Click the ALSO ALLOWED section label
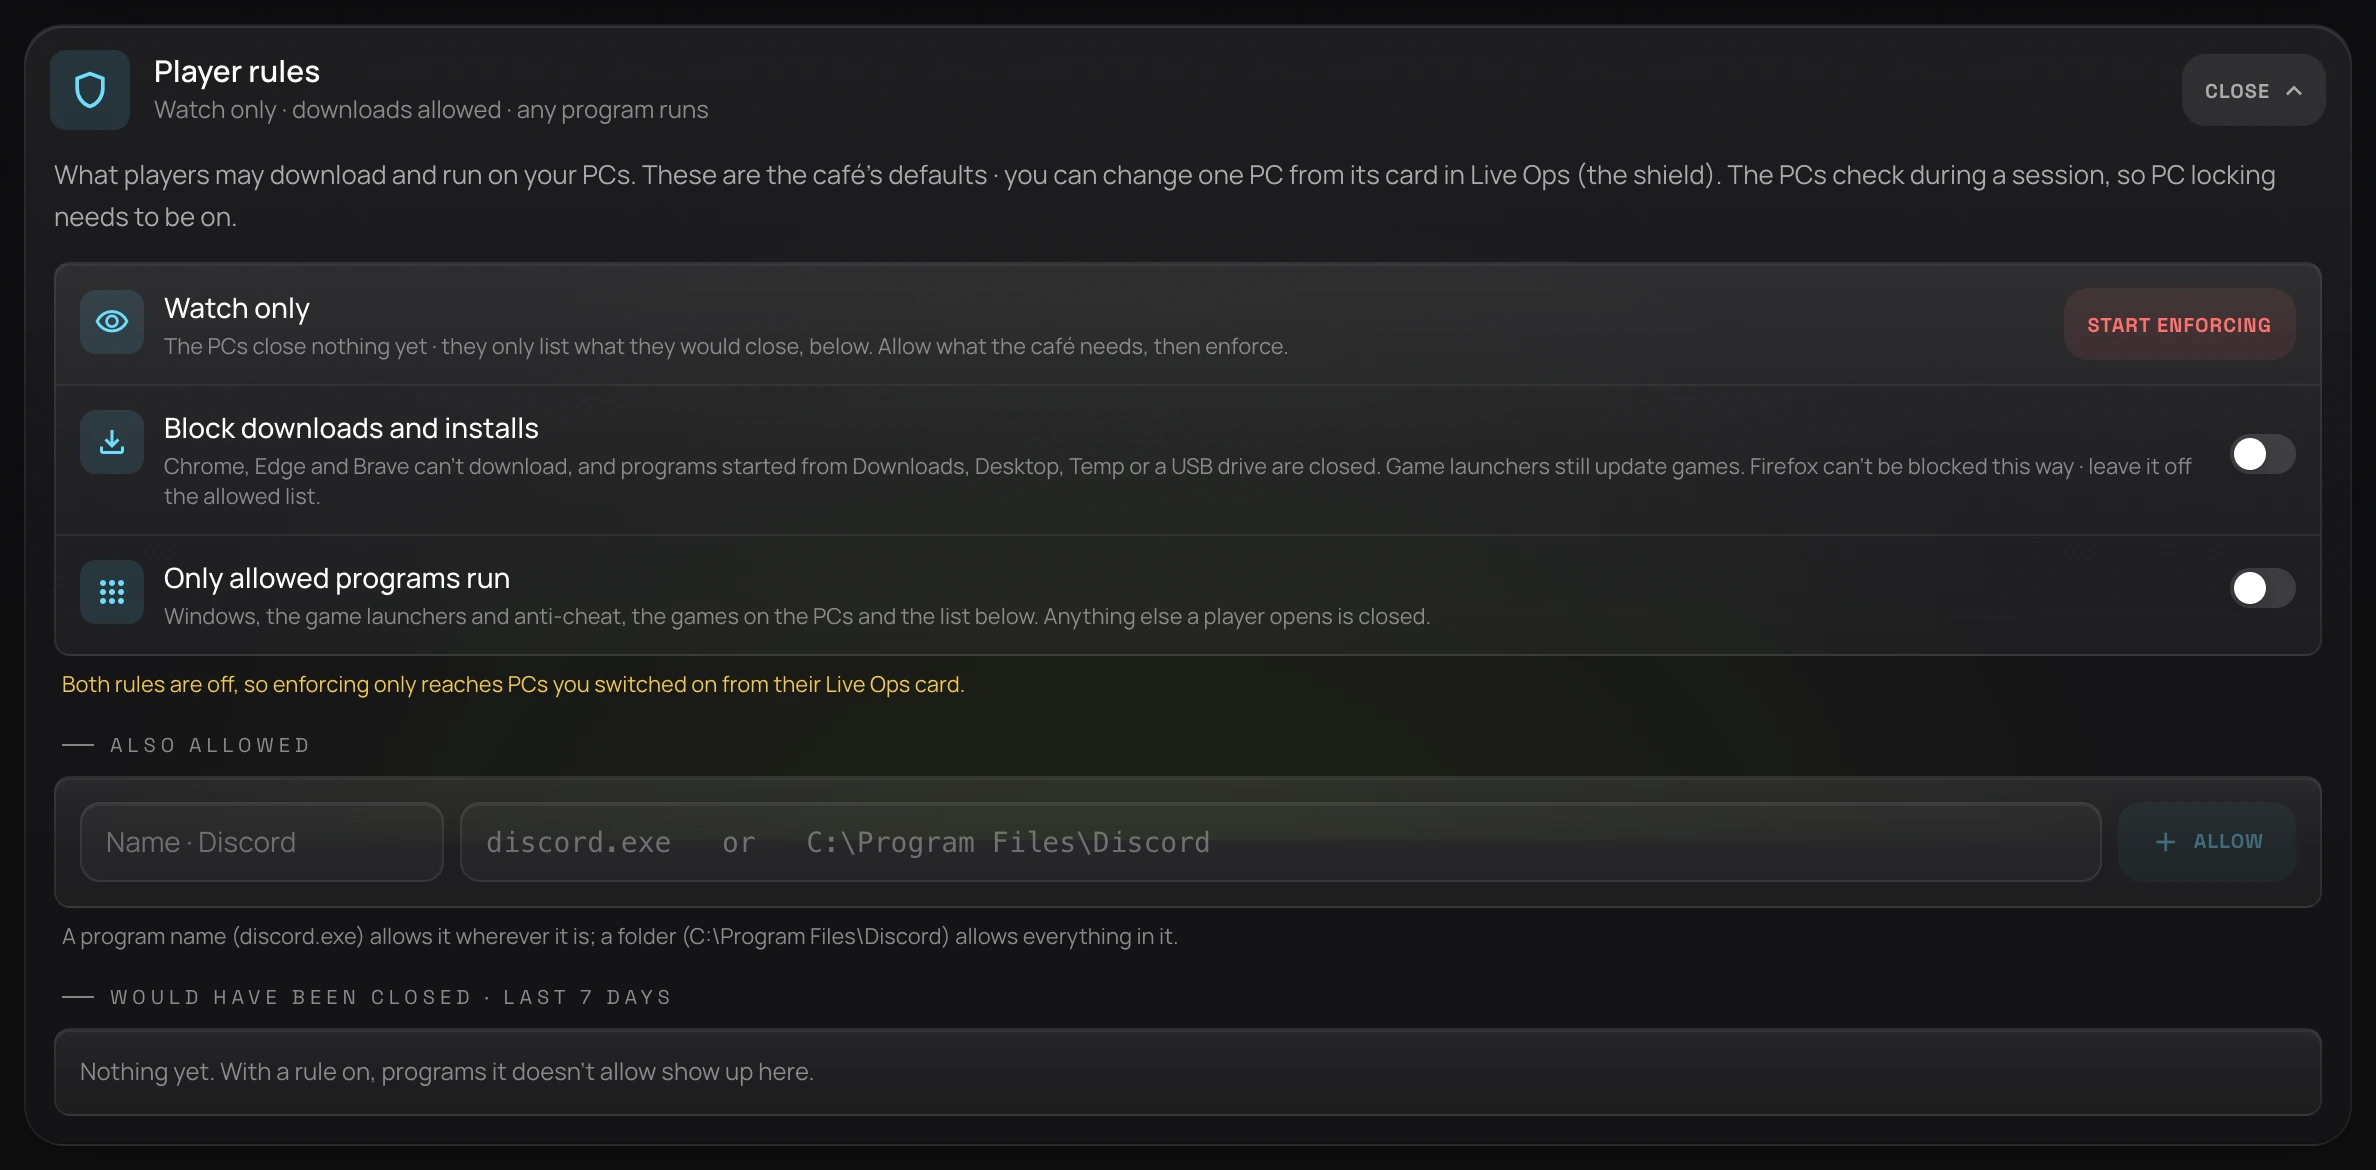Screen dimensions: 2376x1170 211,745
